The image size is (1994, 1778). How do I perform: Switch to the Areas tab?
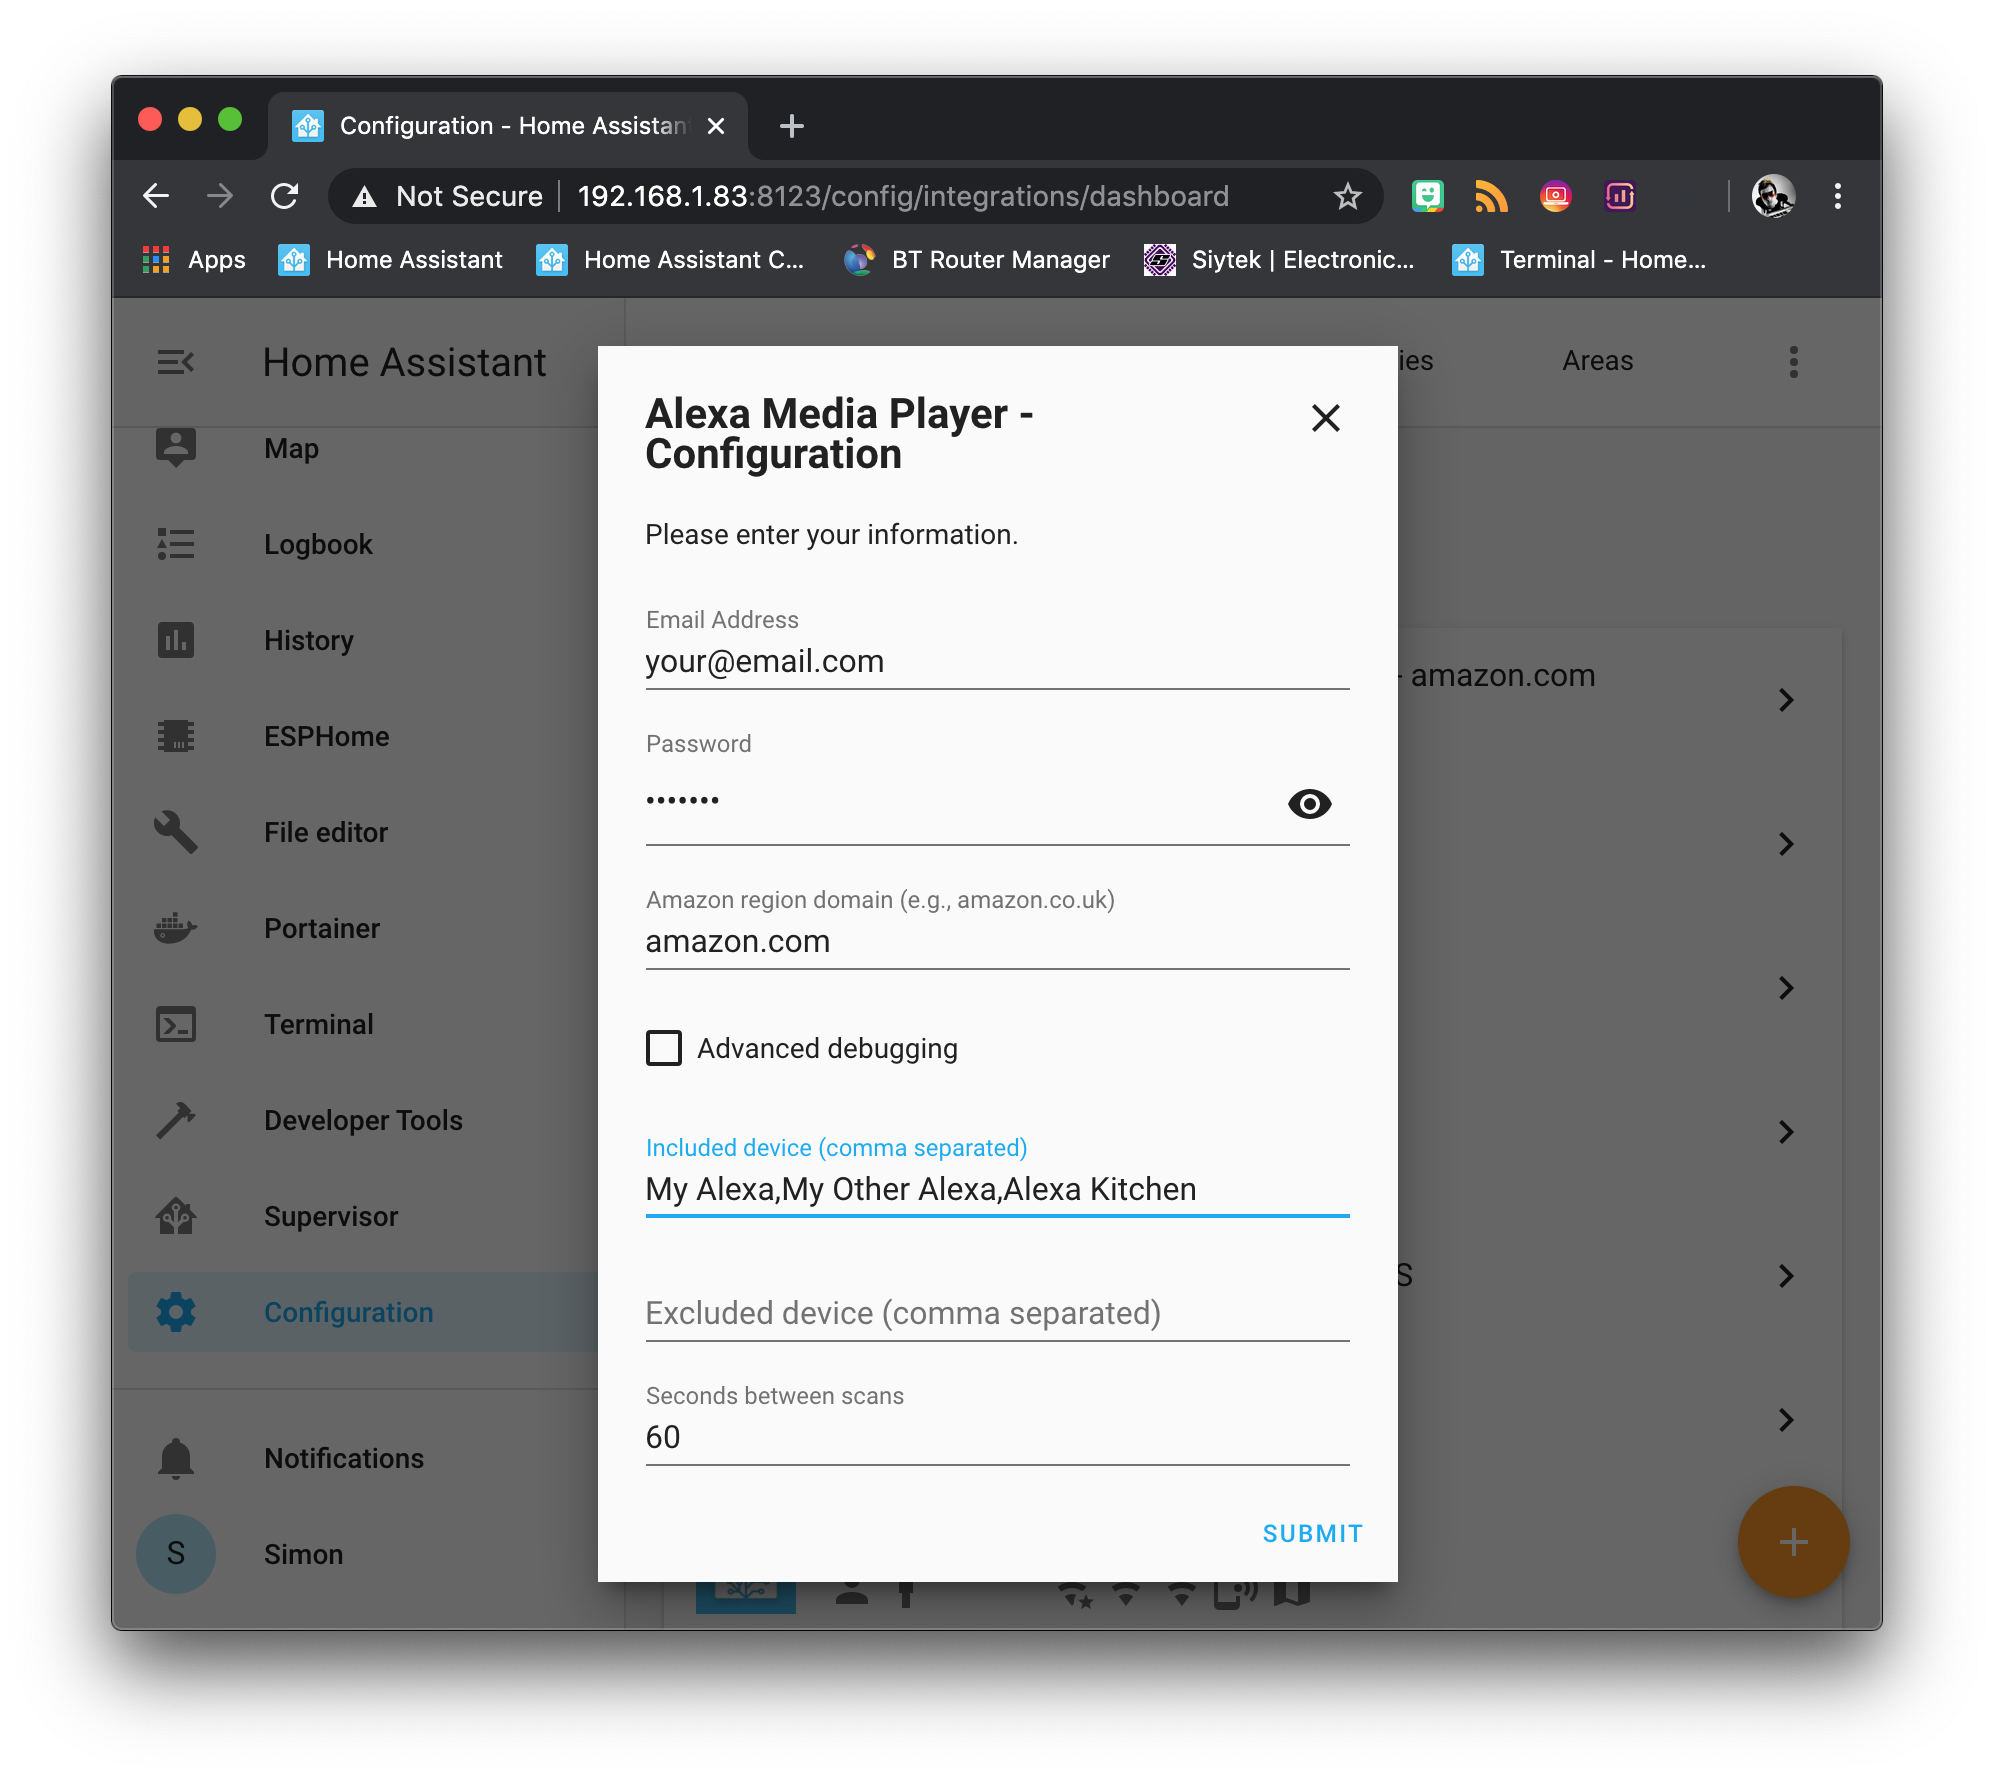[x=1597, y=361]
